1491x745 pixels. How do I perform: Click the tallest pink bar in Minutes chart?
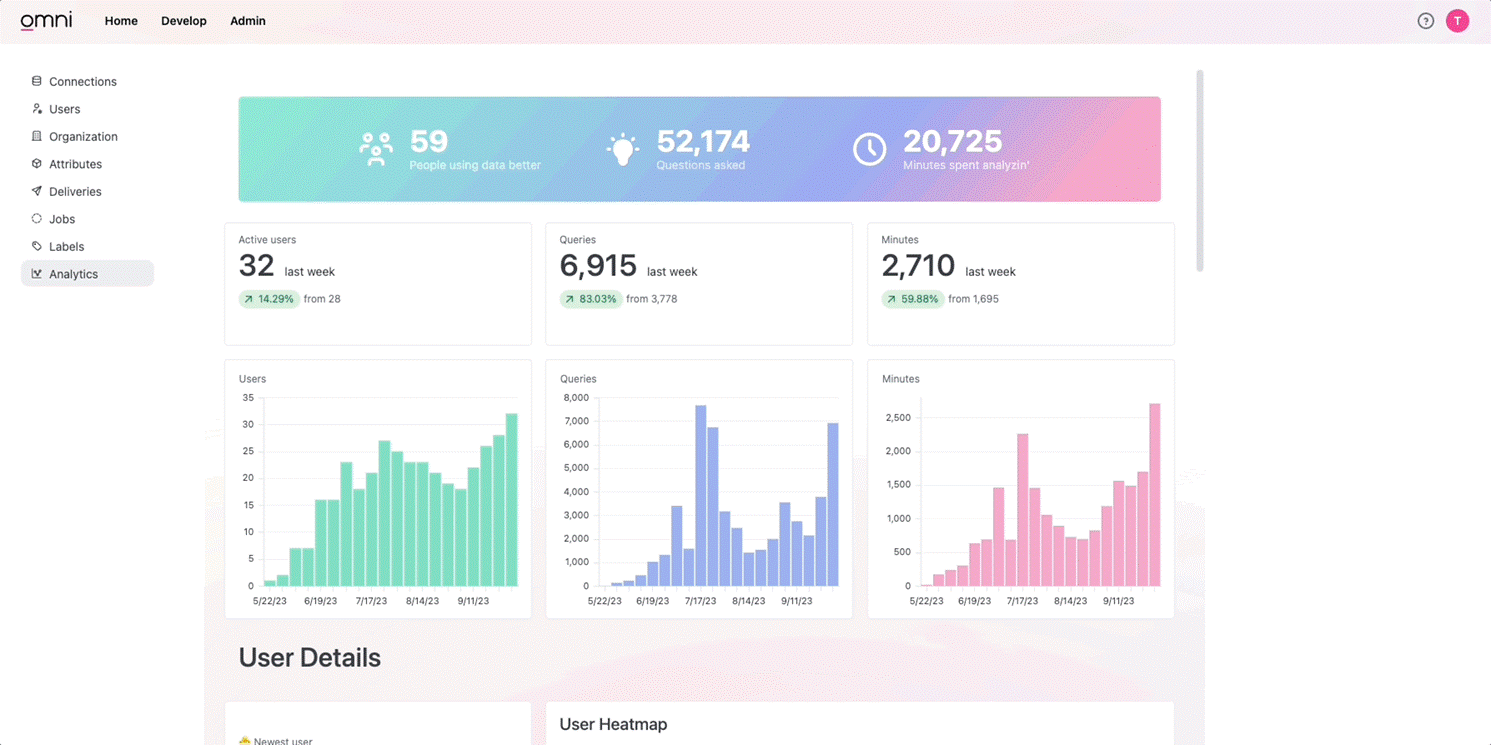[x=1155, y=495]
